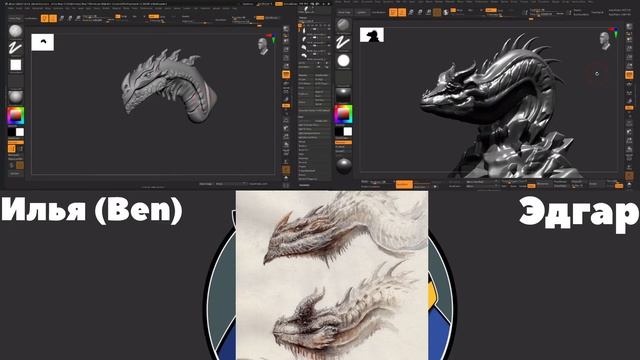The image size is (640, 360).
Task: Open material sphere picker in left ZBrush window
Action: (x=16, y=97)
